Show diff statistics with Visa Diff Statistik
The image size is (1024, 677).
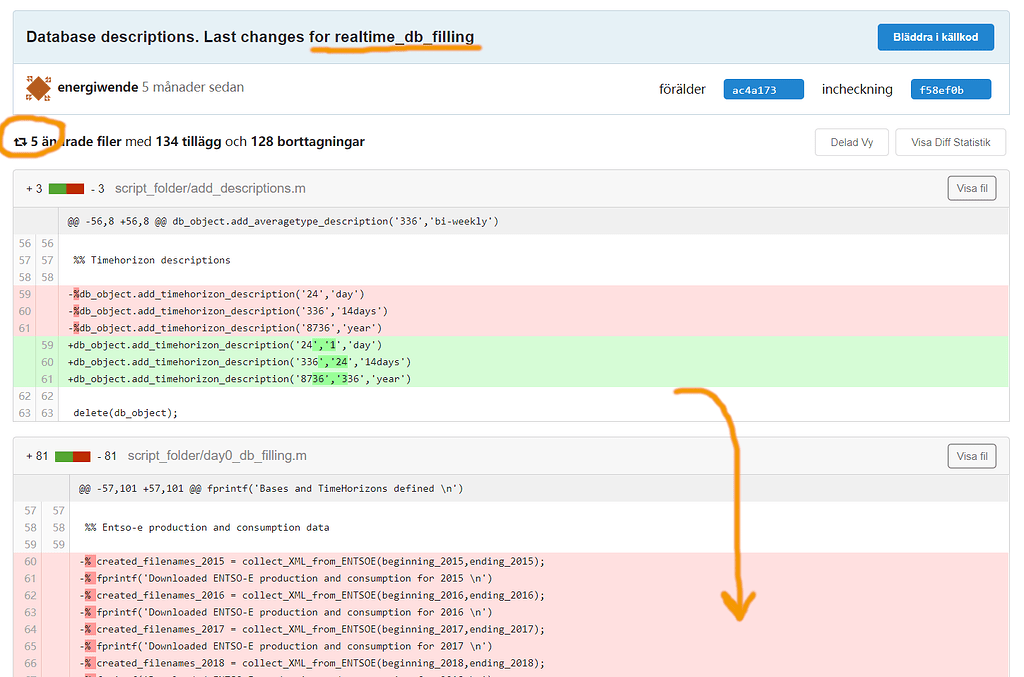(950, 142)
